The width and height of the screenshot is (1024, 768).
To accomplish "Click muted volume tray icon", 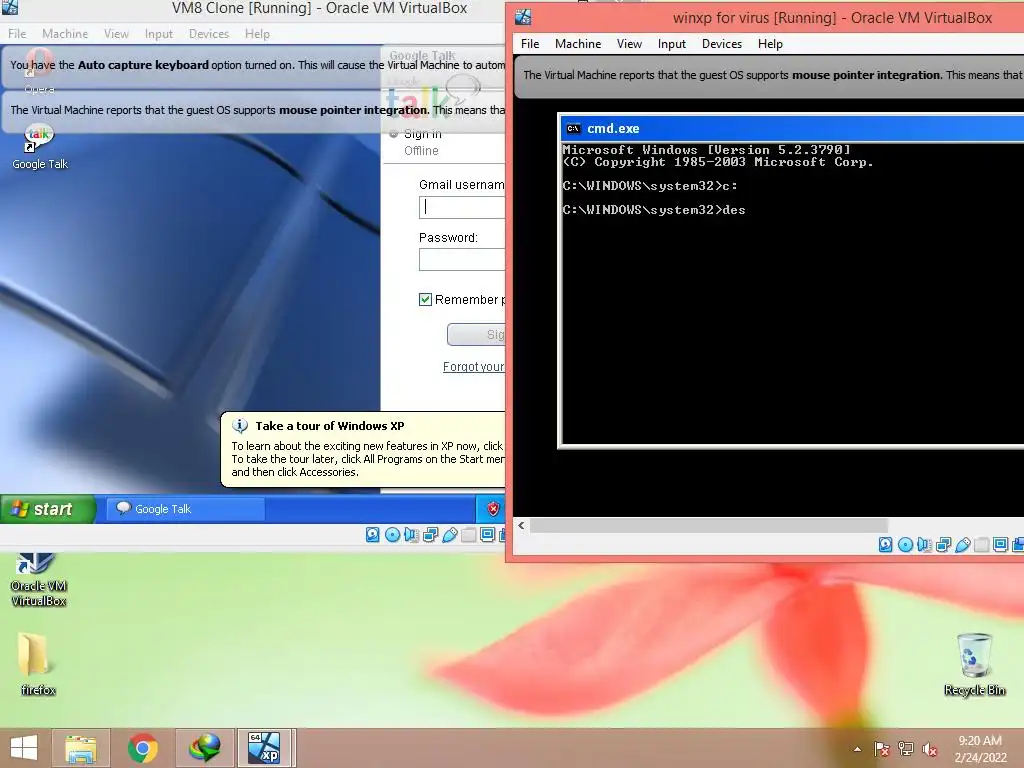I will (x=930, y=748).
